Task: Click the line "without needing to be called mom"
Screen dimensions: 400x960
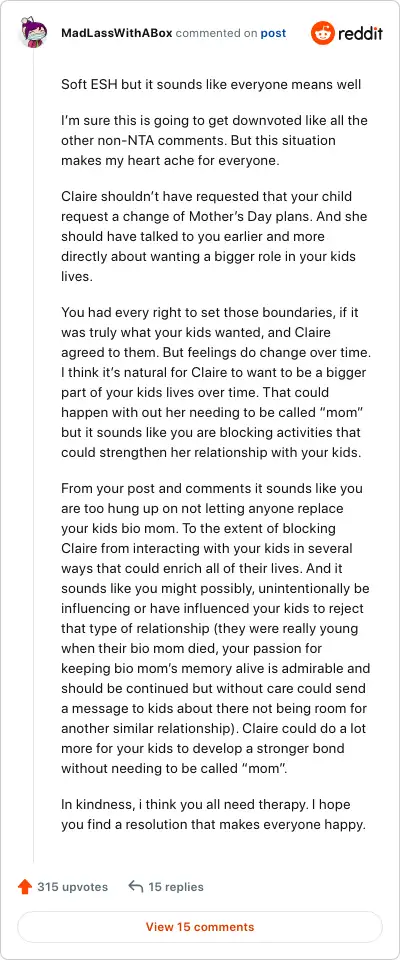Action: (x=175, y=767)
